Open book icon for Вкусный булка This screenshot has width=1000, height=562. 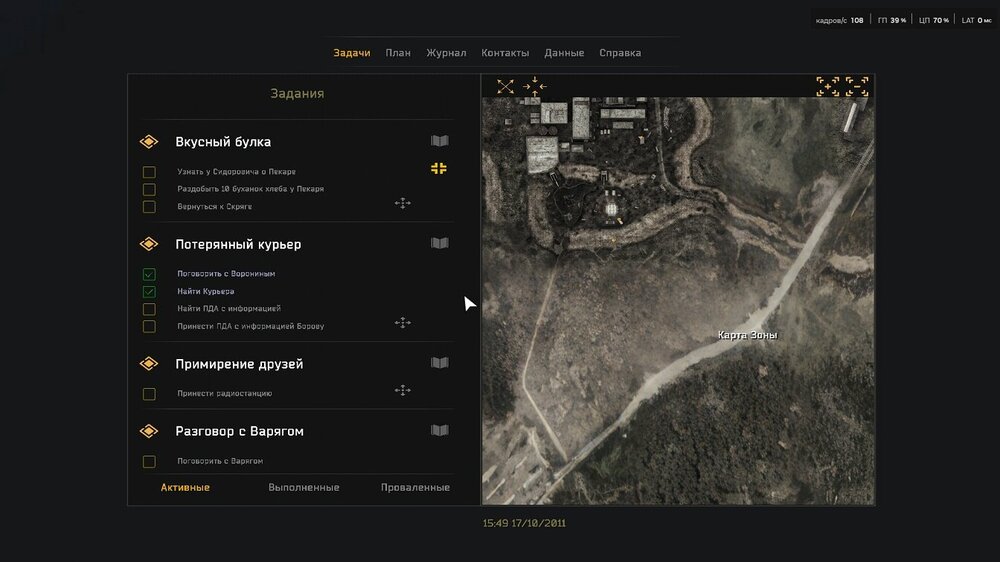tap(439, 141)
